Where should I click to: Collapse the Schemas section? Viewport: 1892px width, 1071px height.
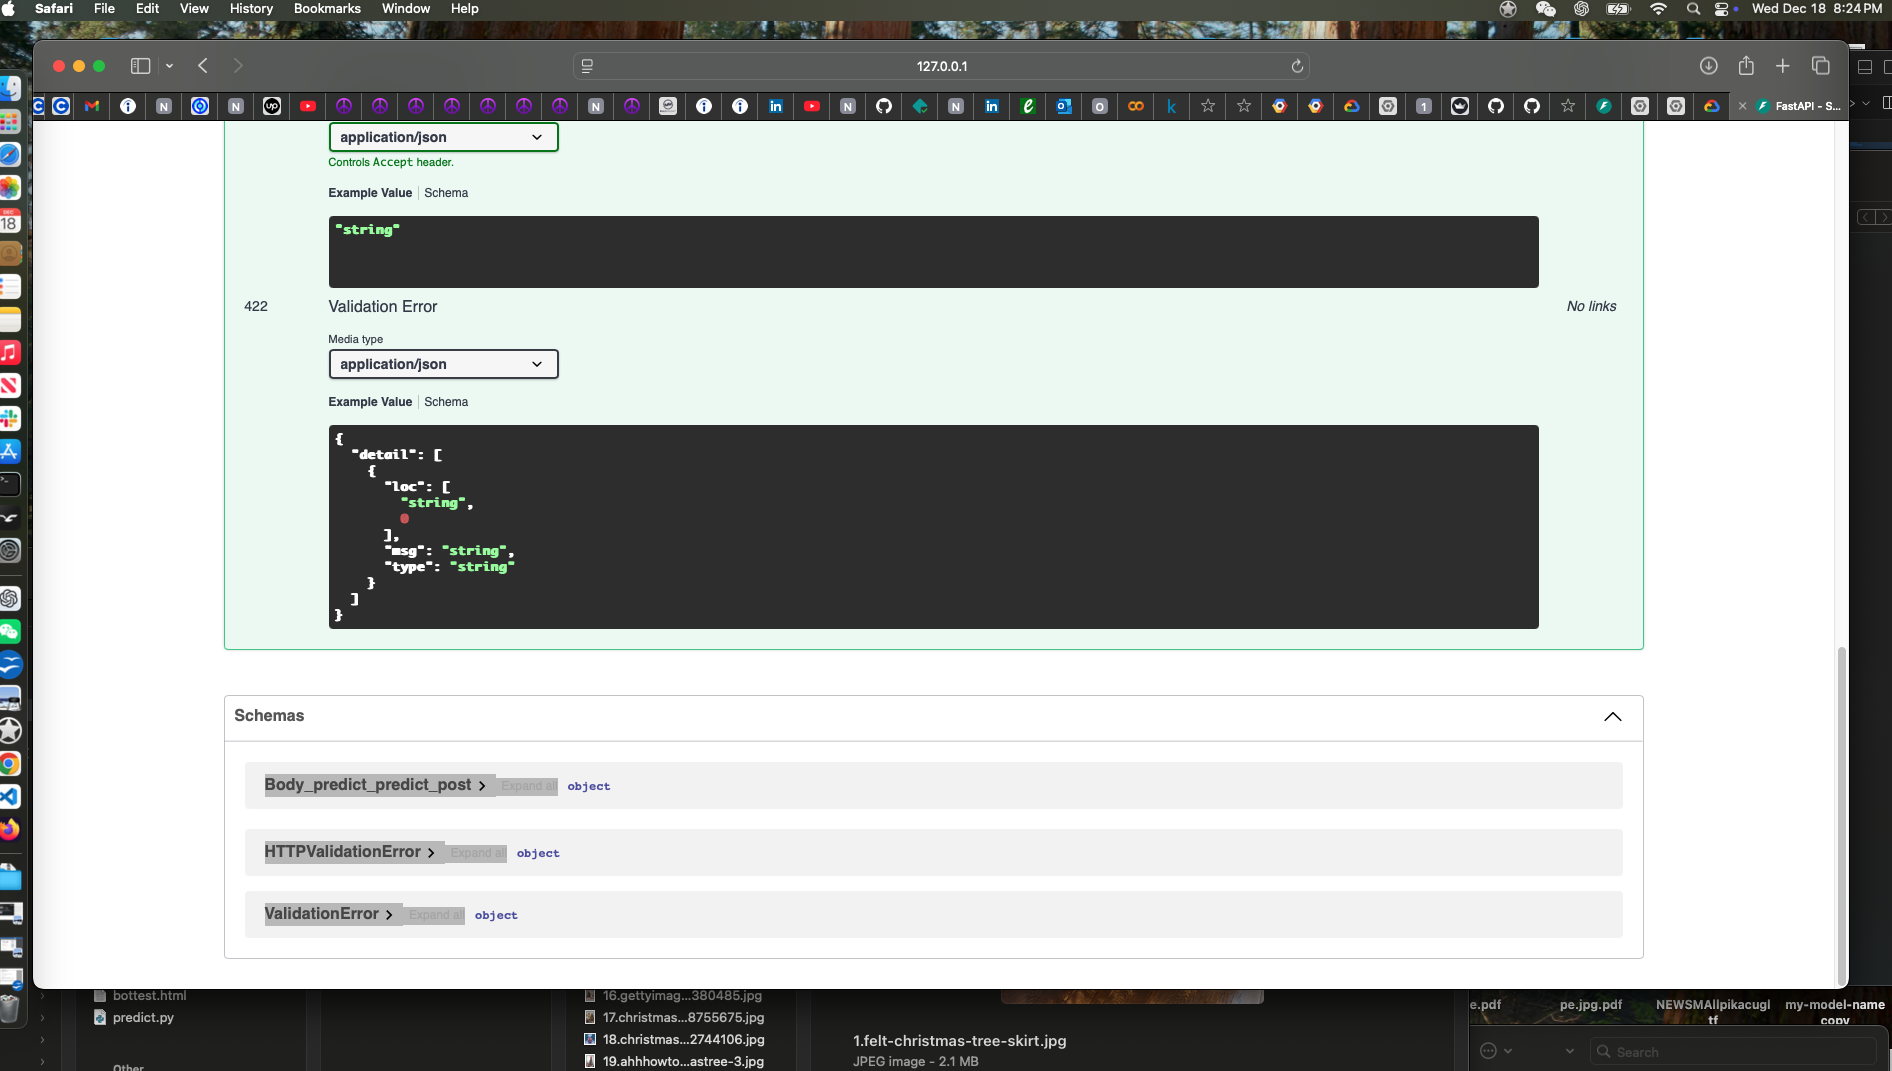point(1612,717)
